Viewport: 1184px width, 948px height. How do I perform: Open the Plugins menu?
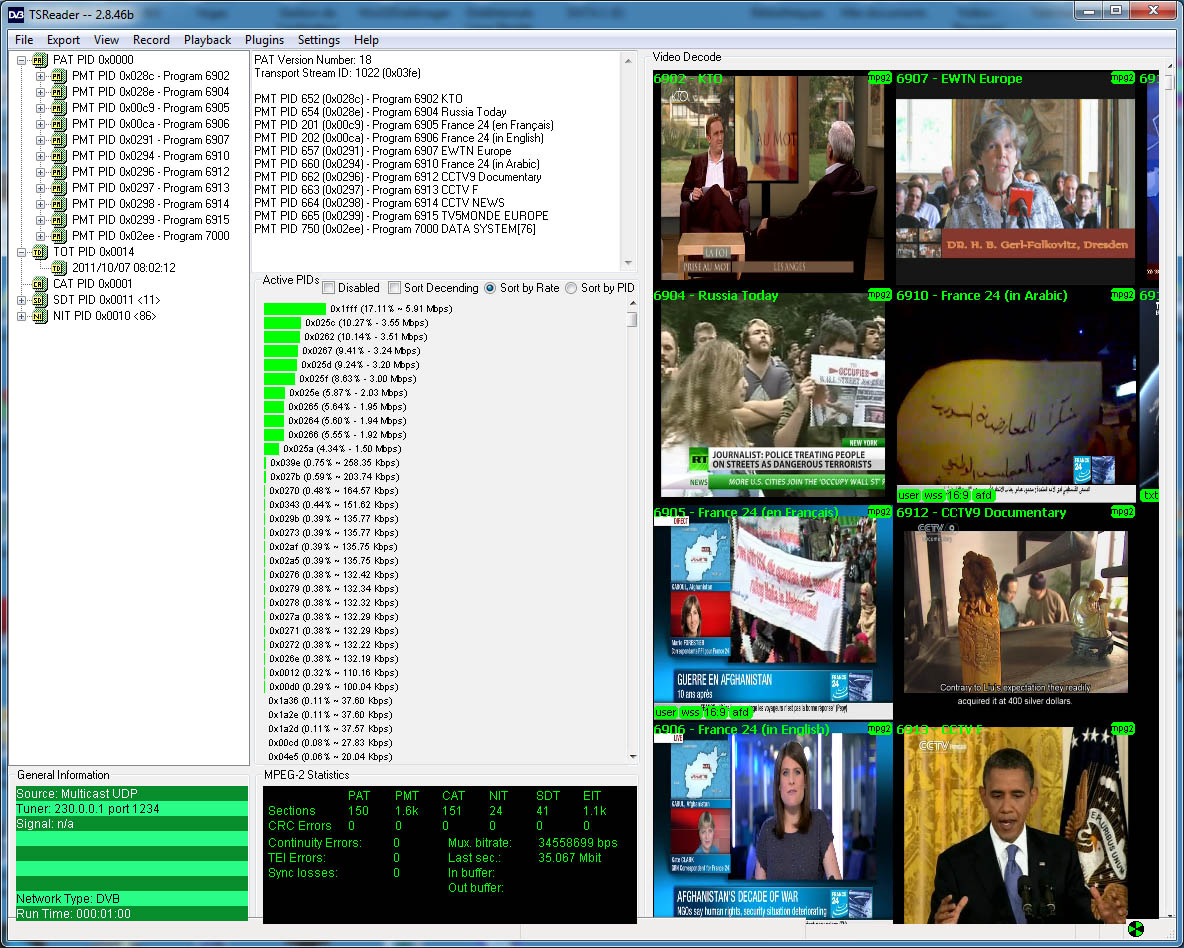(264, 40)
